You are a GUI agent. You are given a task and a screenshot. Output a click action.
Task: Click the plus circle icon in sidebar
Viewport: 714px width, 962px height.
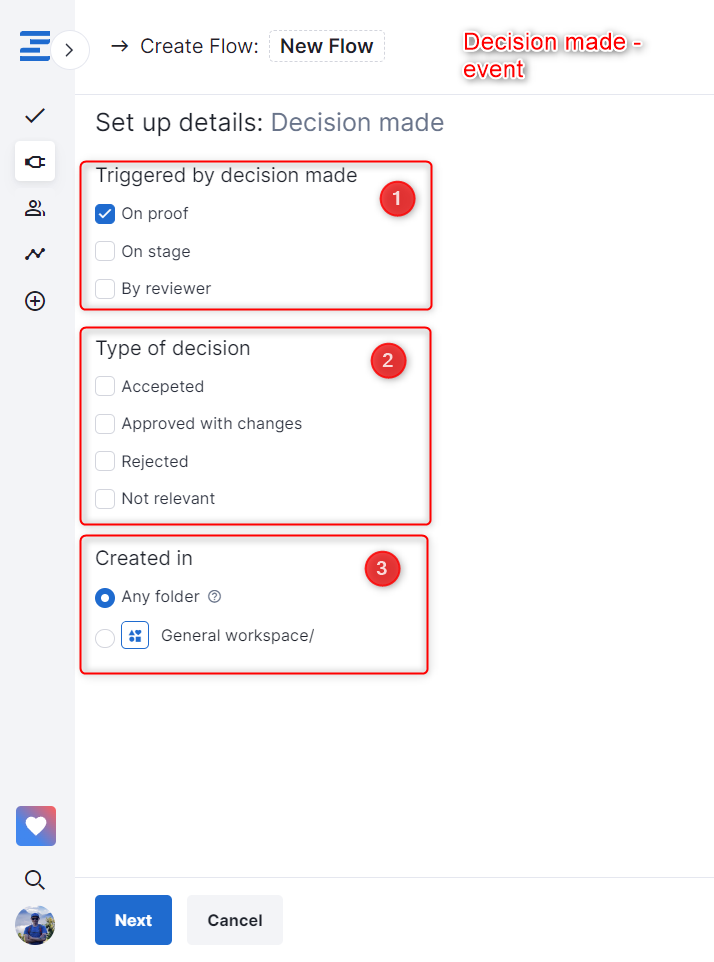pos(35,300)
